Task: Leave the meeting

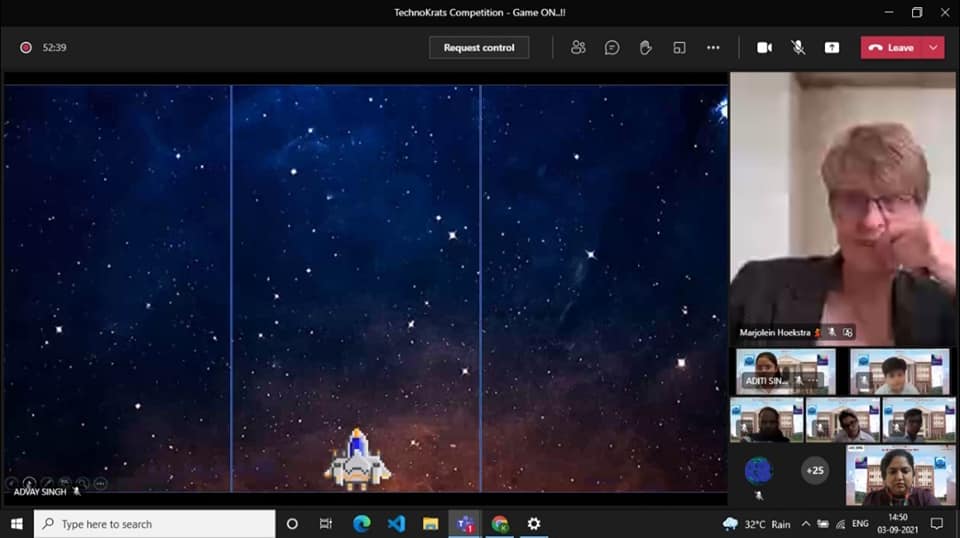Action: tap(891, 48)
